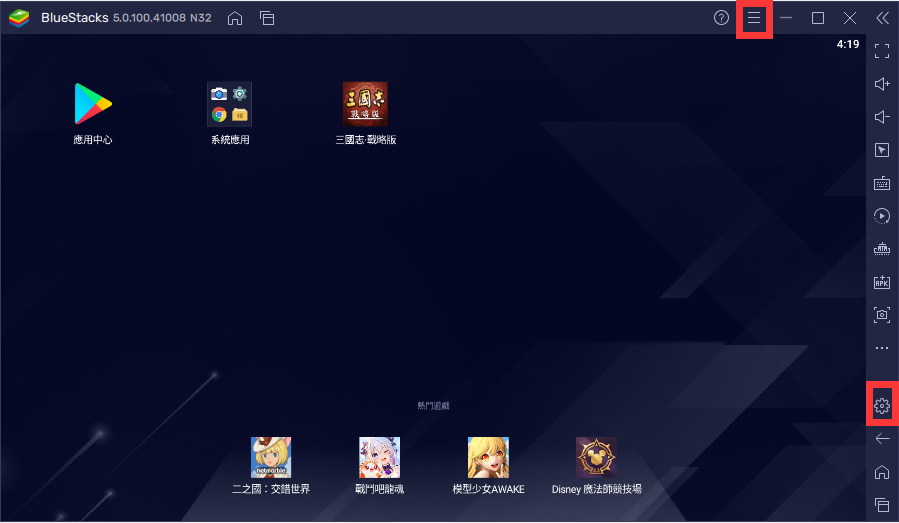
Task: Open recent apps icon in sidebar
Action: pyautogui.click(x=882, y=505)
